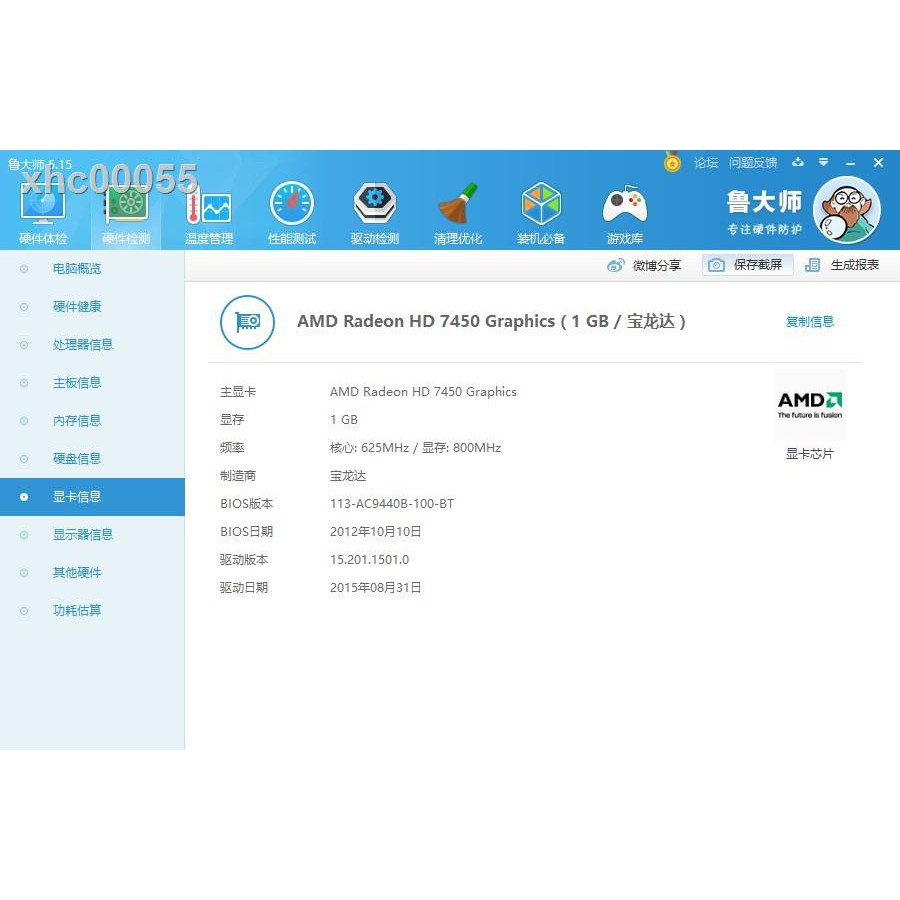
Task: Click the 显卡芯片 label
Action: 809,454
